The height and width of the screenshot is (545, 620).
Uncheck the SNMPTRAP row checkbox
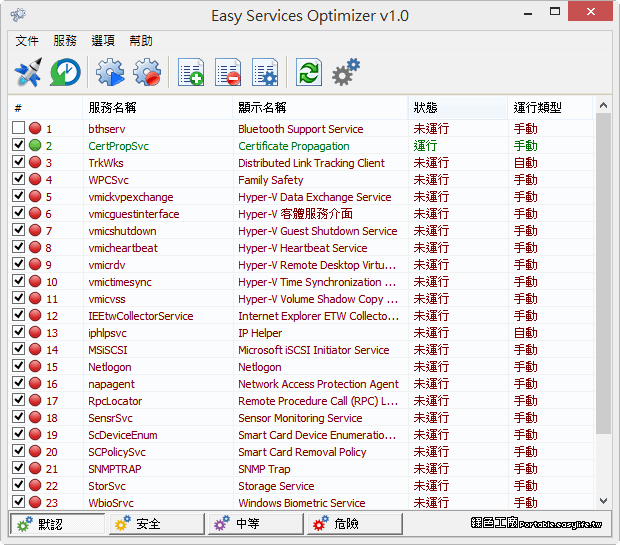tap(18, 468)
